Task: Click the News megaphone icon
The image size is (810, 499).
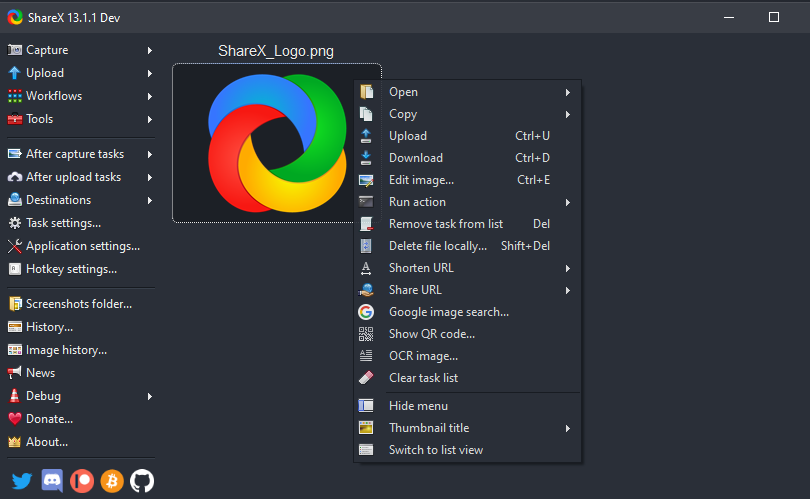Action: (x=14, y=372)
